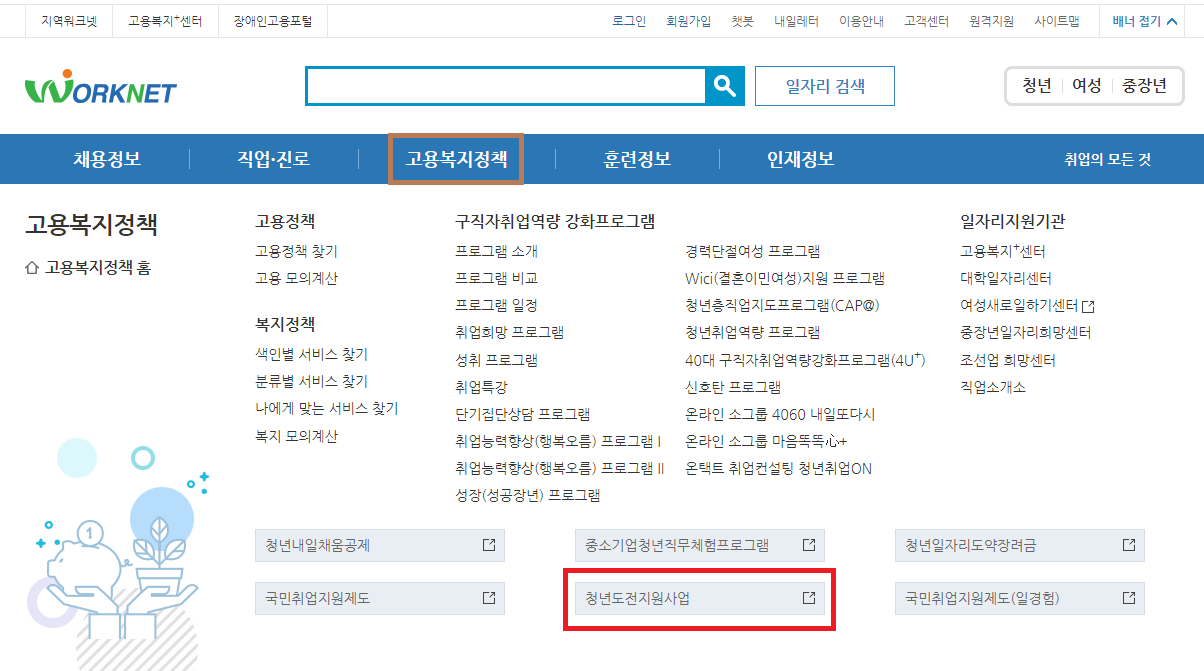Click the search magnifier icon
Image resolution: width=1204 pixels, height=671 pixels.
coord(724,86)
